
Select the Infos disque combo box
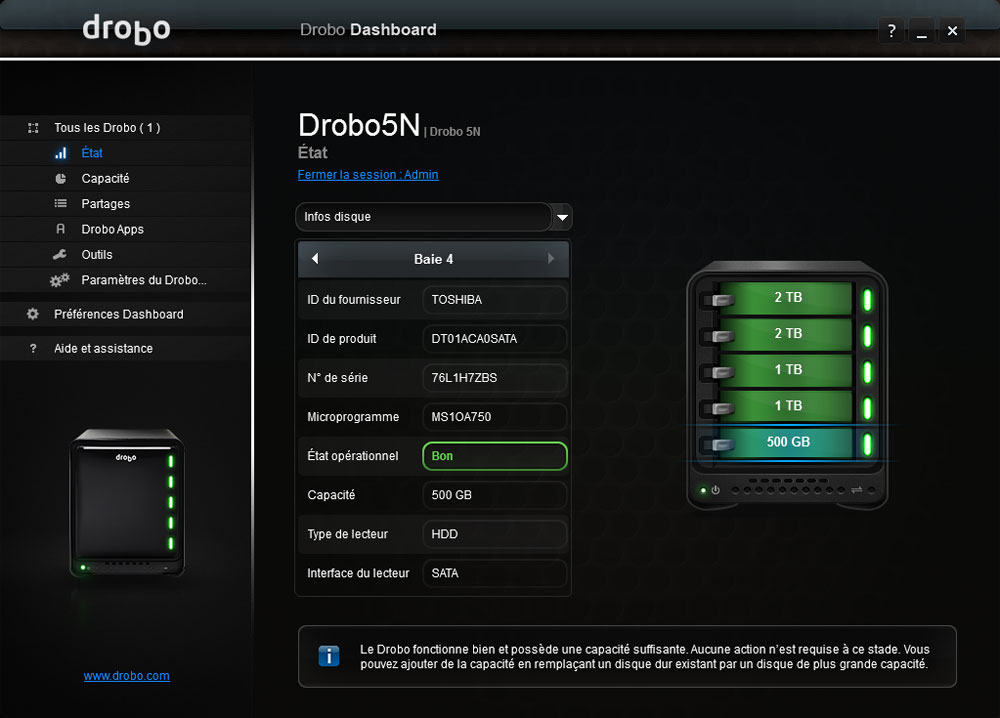pos(434,217)
